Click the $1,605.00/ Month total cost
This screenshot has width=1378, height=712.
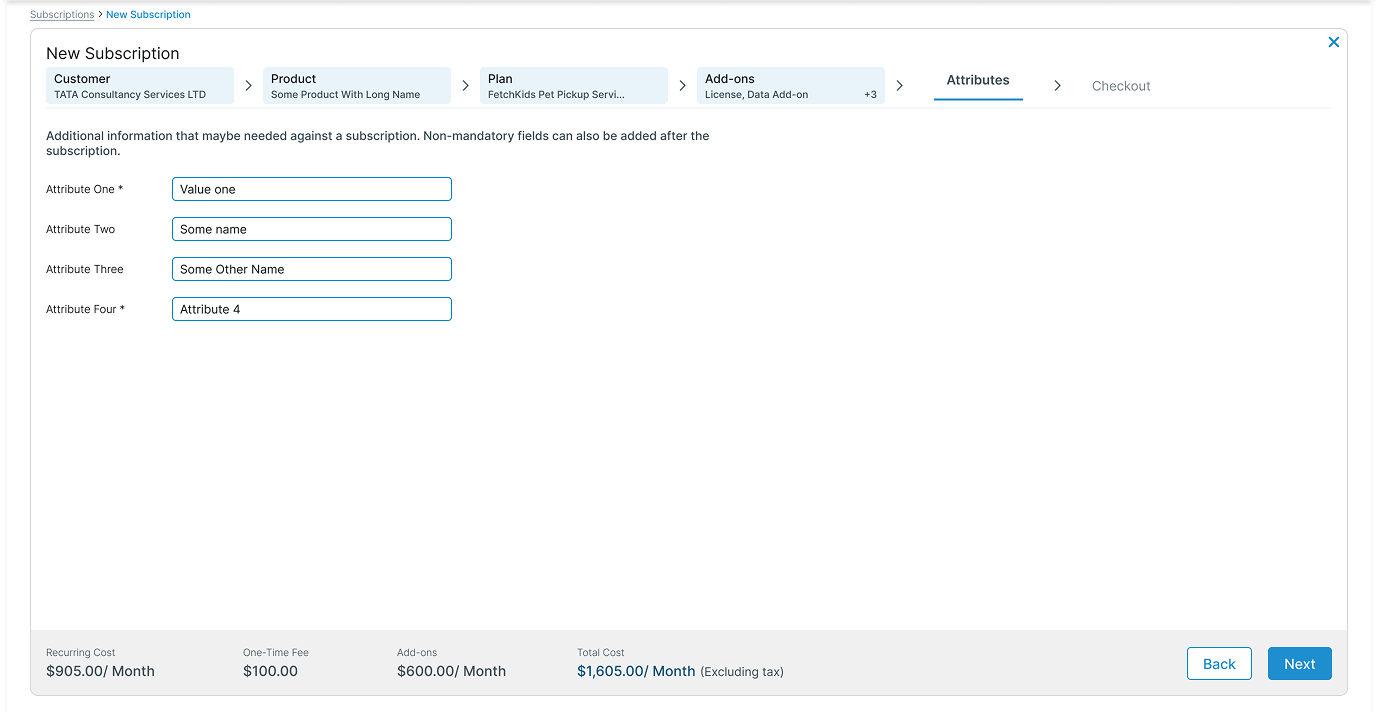[x=636, y=671]
